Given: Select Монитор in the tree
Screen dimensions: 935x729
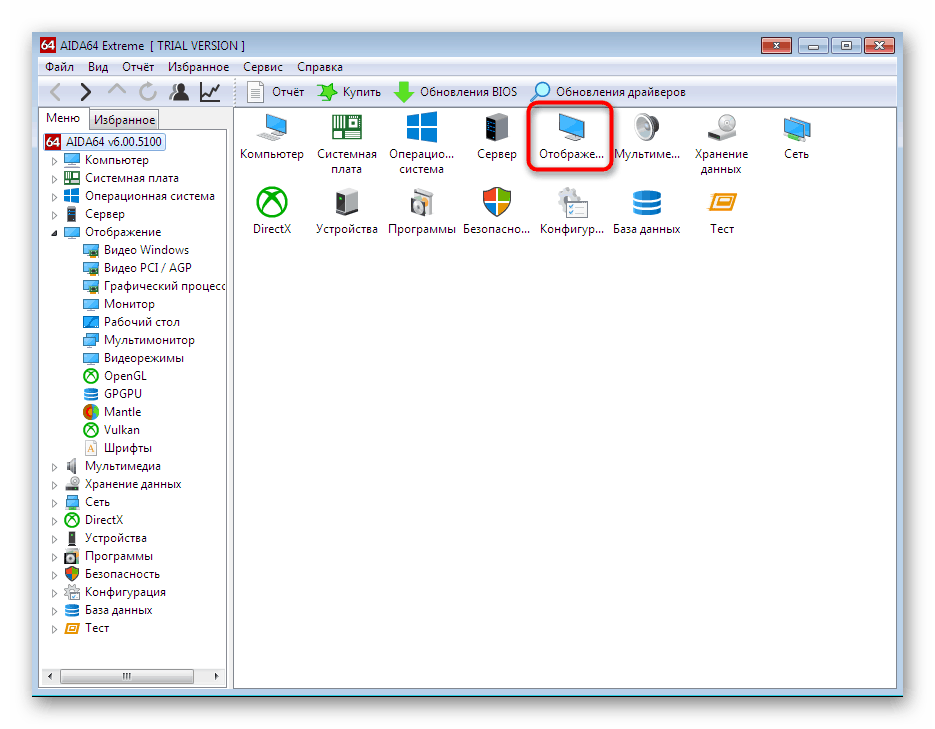Looking at the screenshot, I should point(119,304).
